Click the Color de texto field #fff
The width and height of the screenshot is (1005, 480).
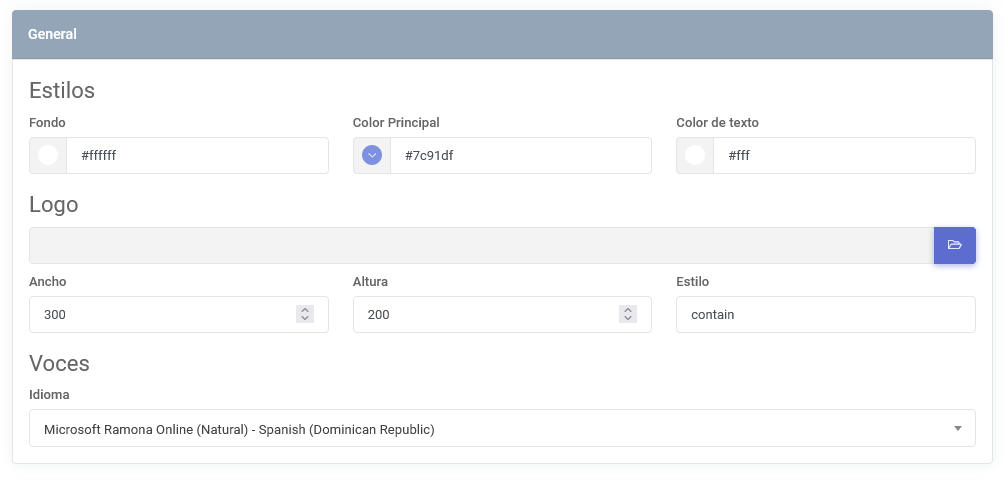[843, 156]
